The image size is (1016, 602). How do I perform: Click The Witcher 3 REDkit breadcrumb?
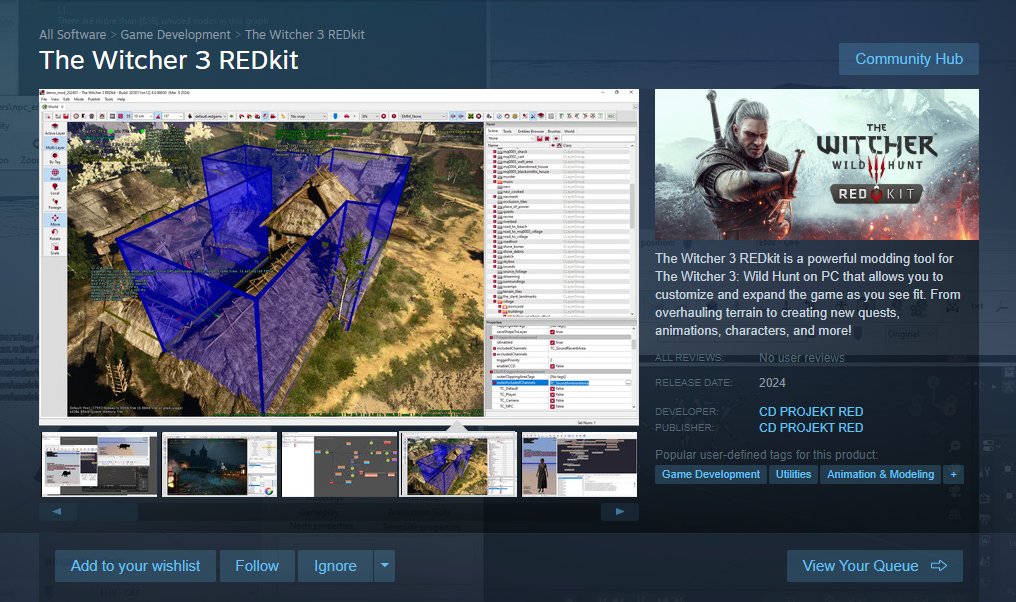click(305, 34)
